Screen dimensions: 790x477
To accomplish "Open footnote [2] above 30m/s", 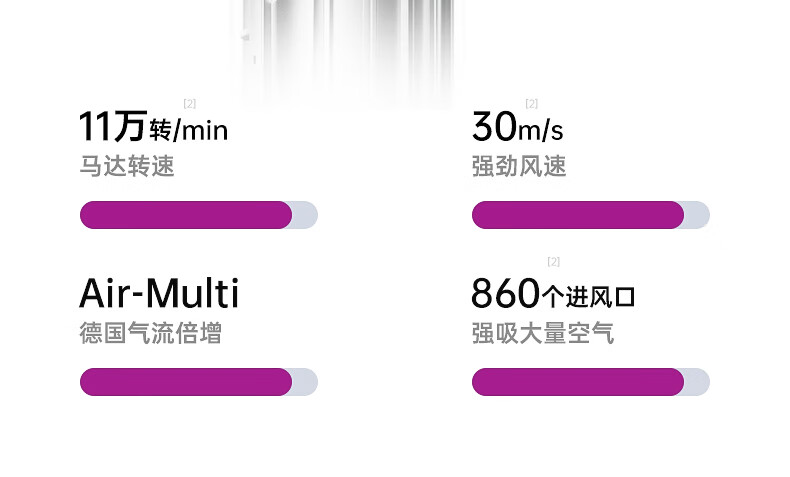I will tap(531, 104).
